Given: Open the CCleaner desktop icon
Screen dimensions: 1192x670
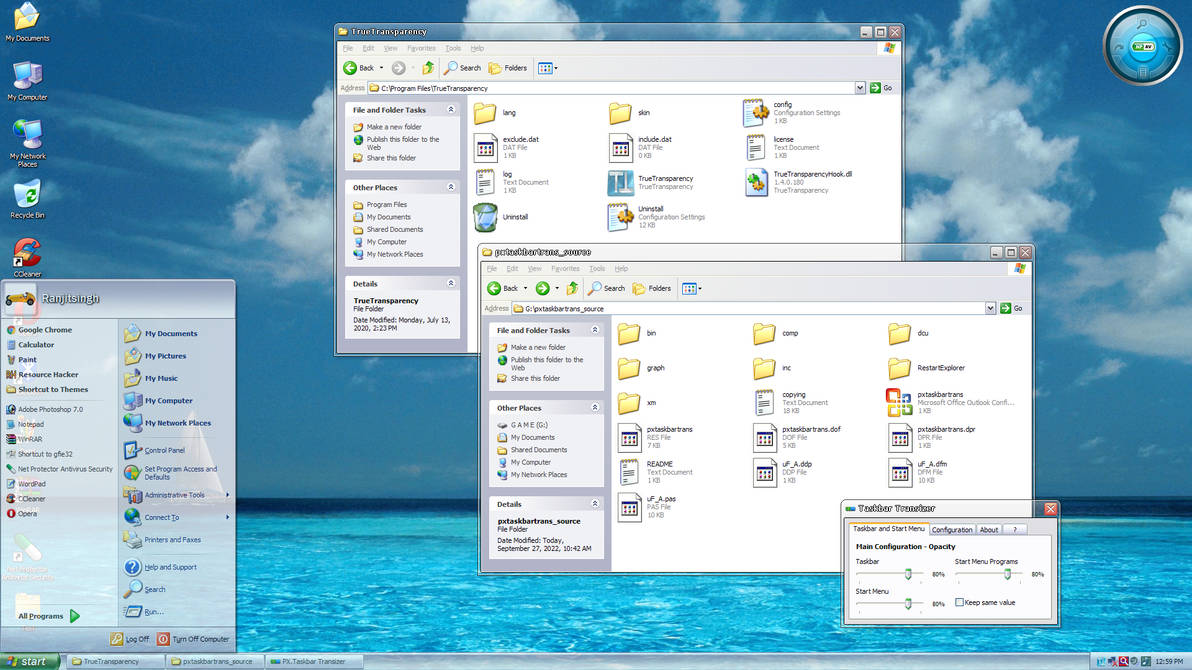Looking at the screenshot, I should tap(25, 252).
